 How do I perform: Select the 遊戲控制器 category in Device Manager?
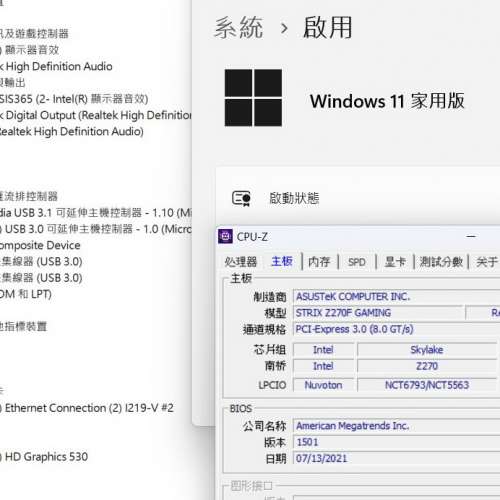34,34
